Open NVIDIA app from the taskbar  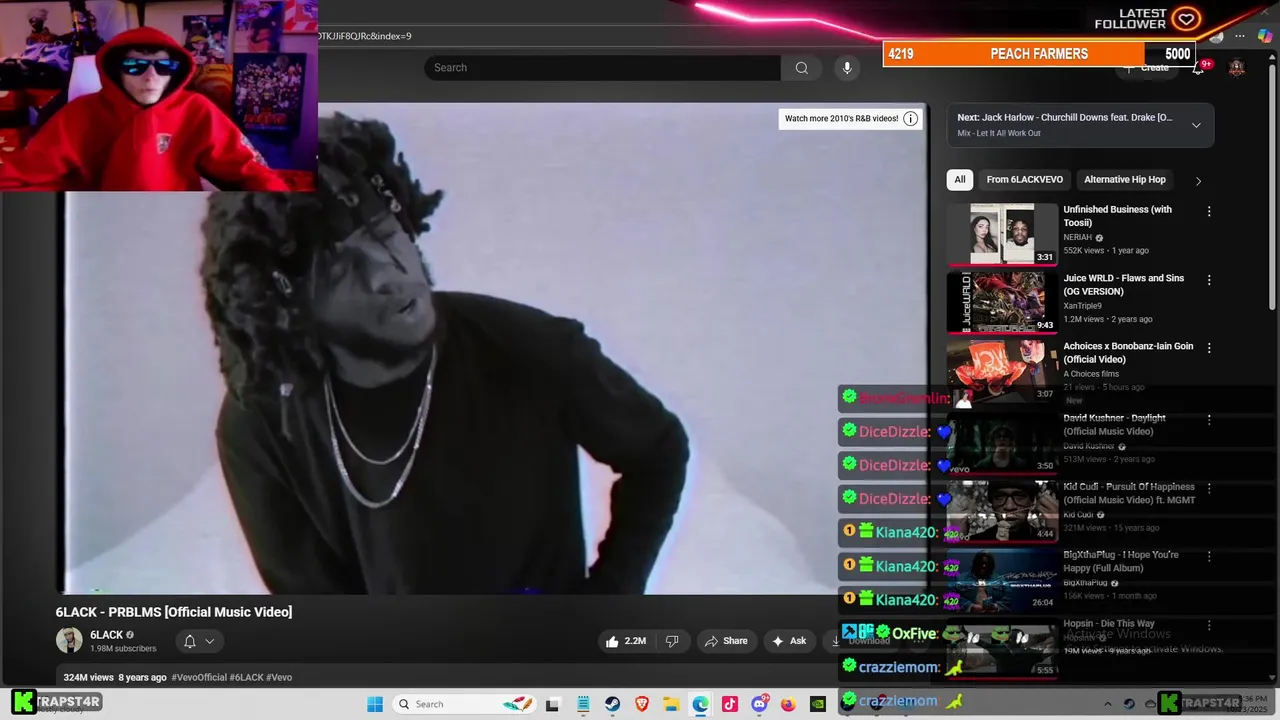click(818, 704)
